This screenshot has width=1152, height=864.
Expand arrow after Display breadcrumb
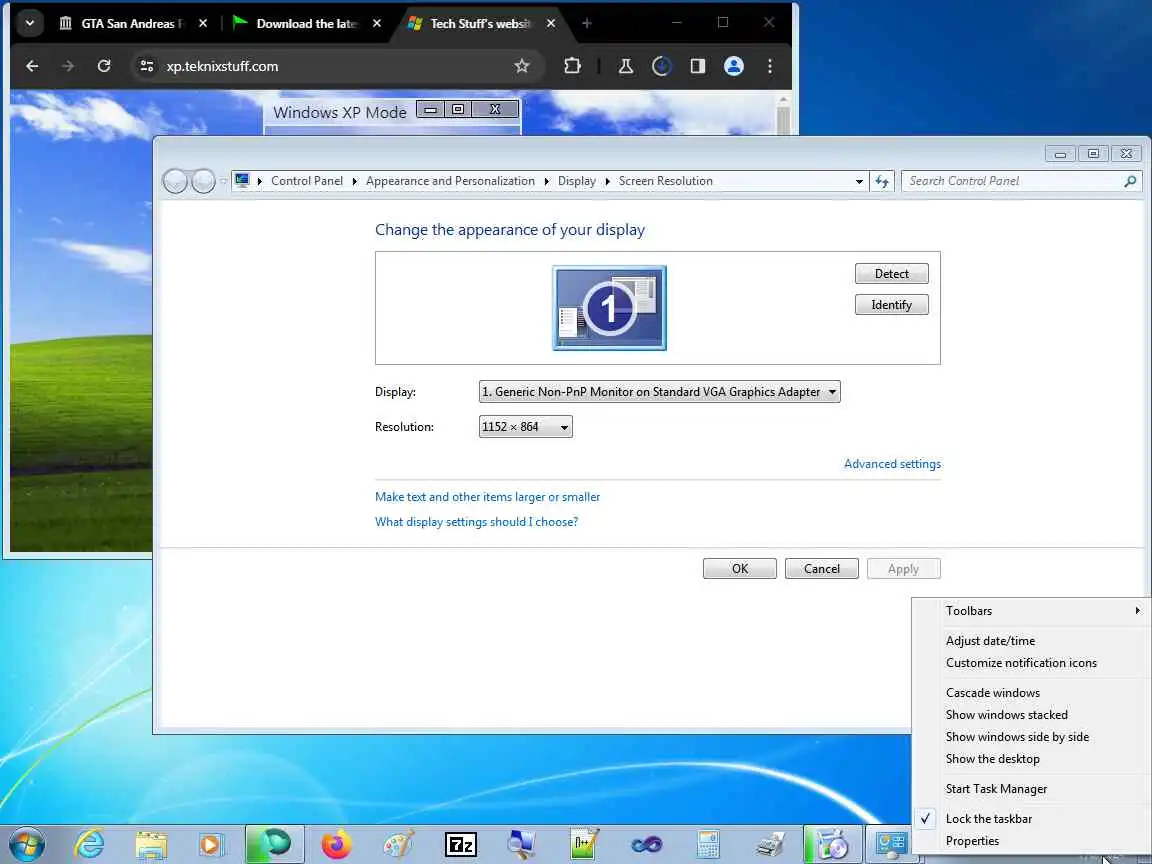[607, 181]
